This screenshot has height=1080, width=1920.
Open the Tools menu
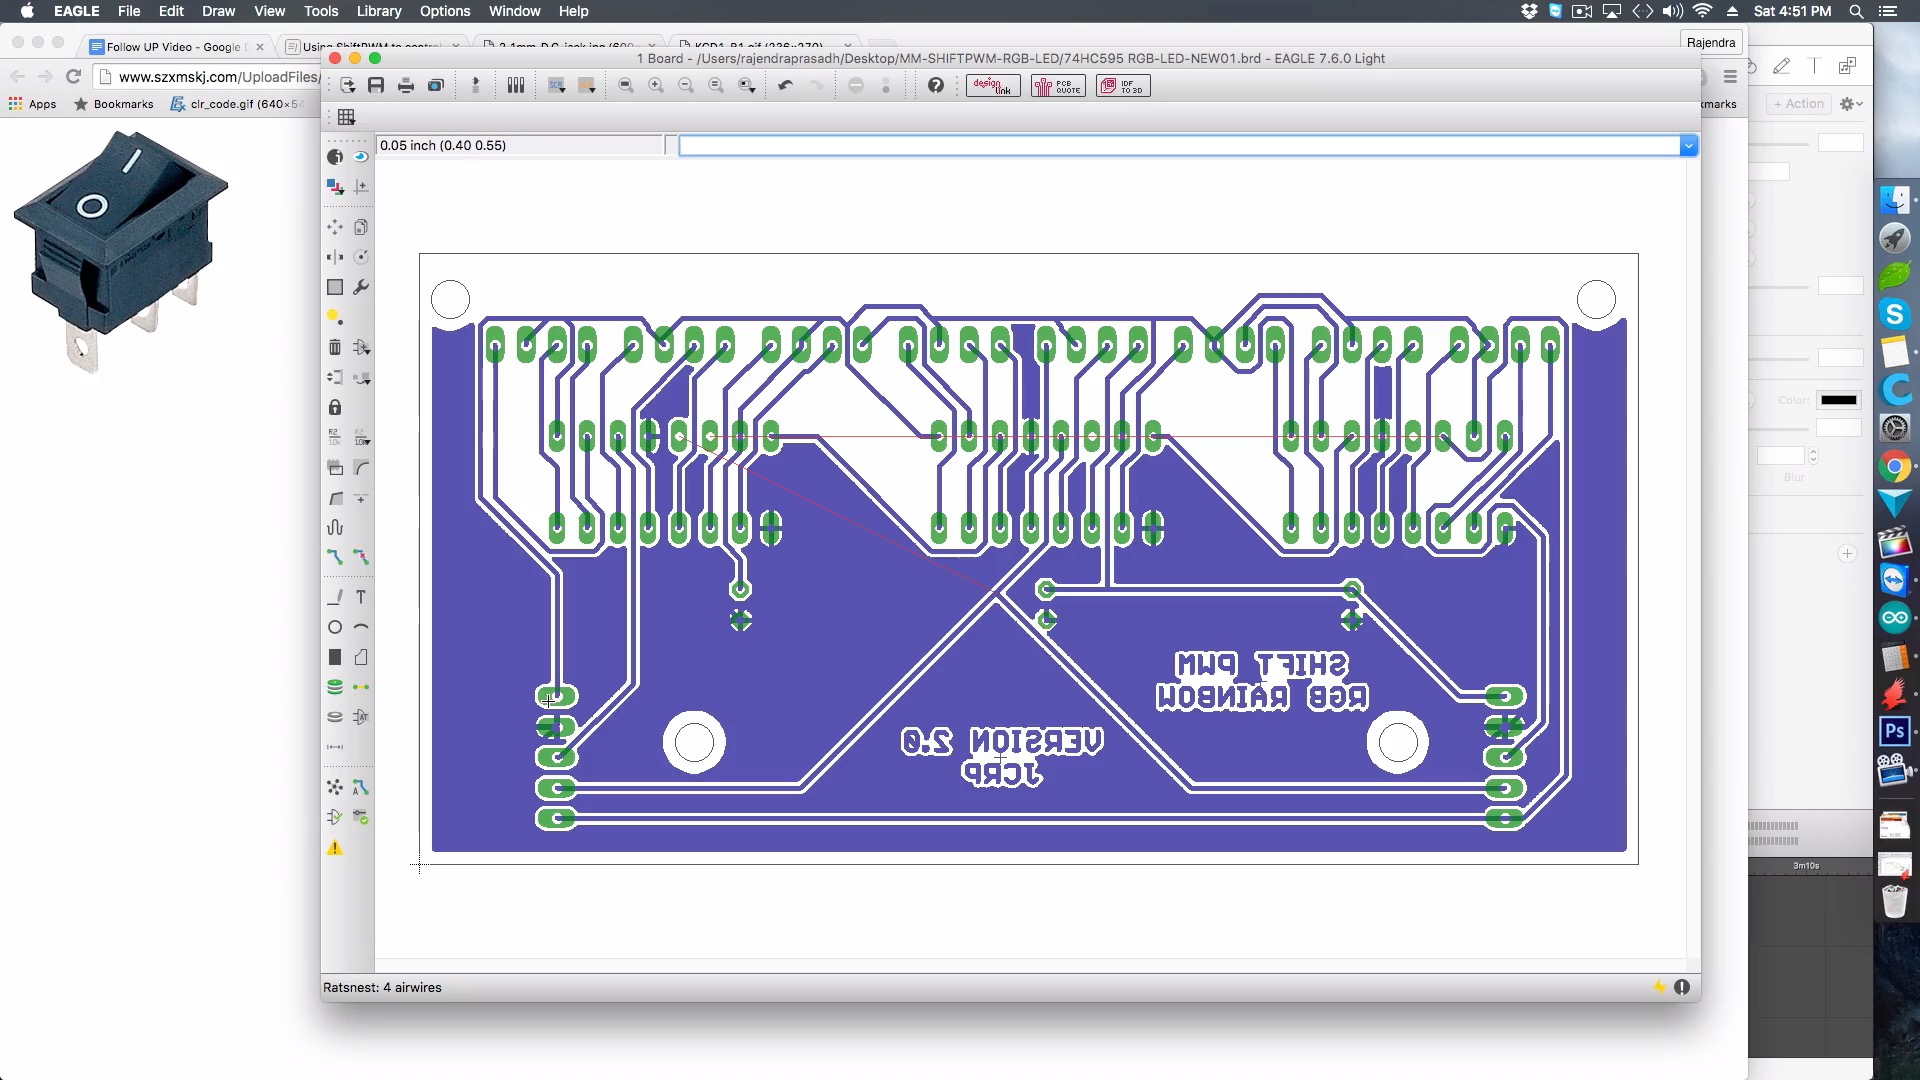point(322,11)
